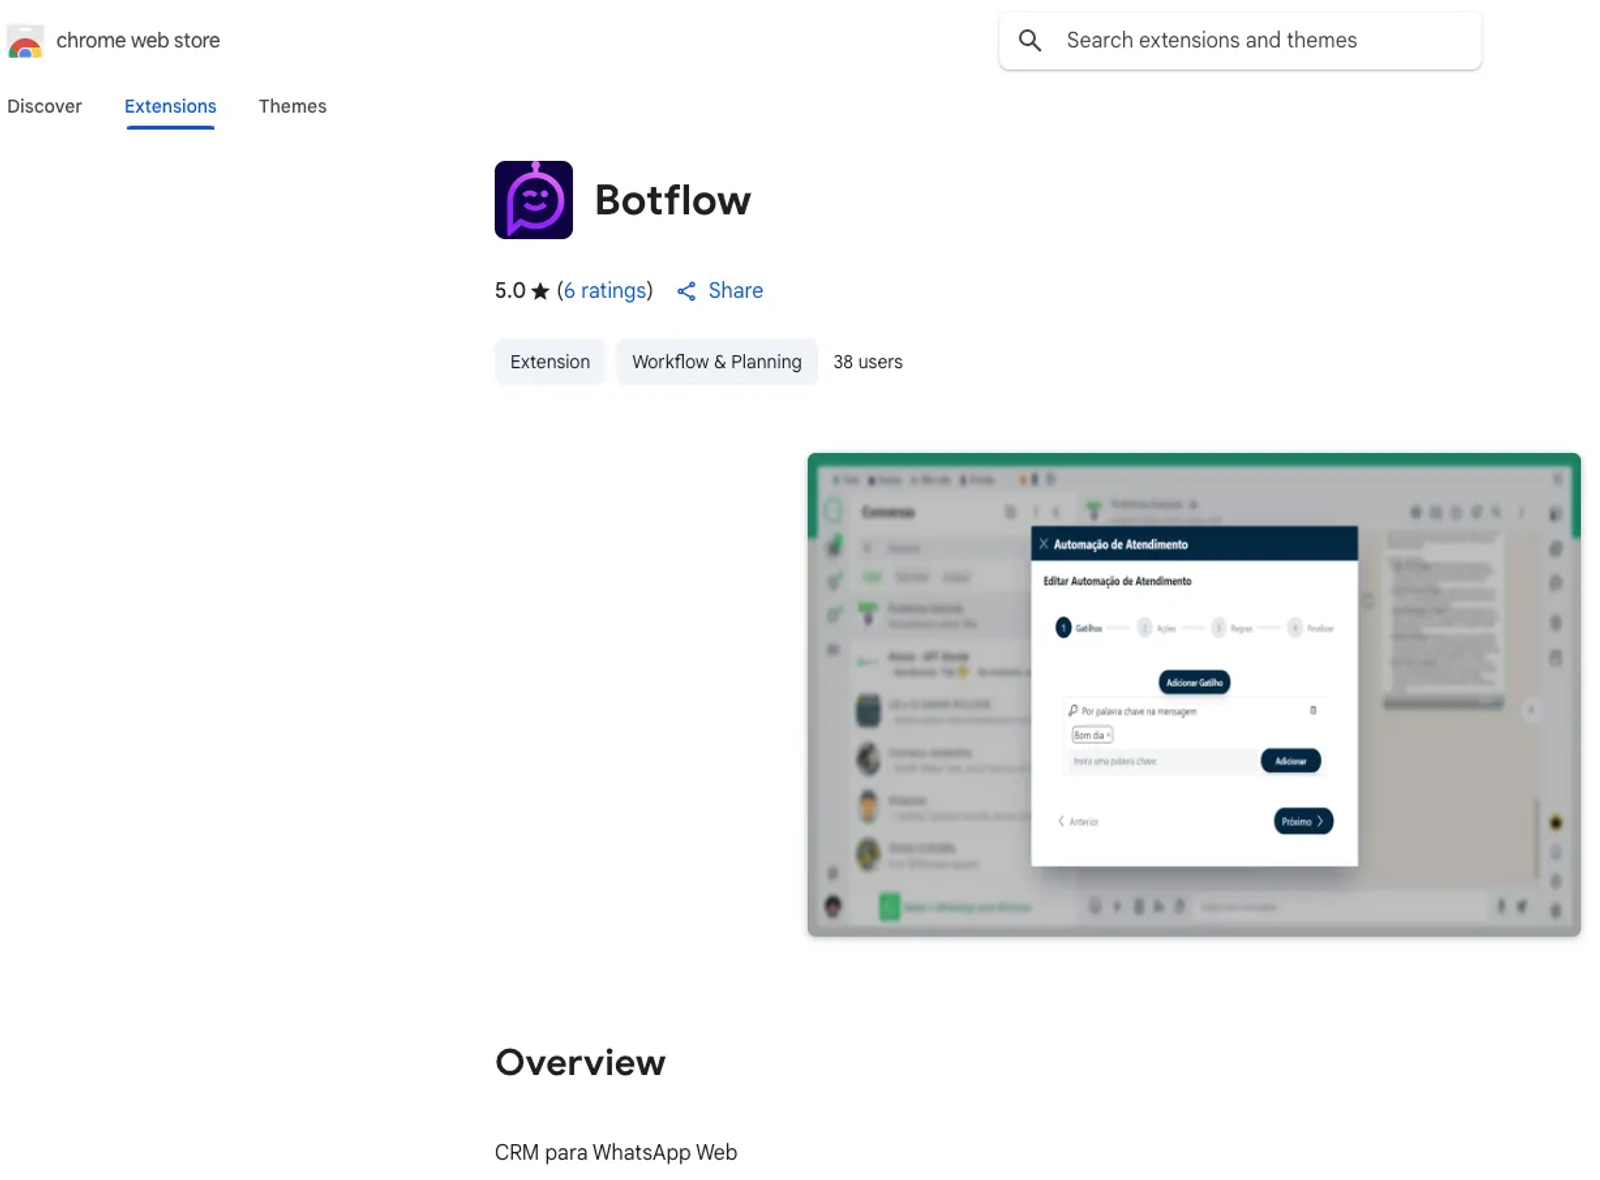Click the Share link
The image size is (1600, 1180).
(x=735, y=291)
